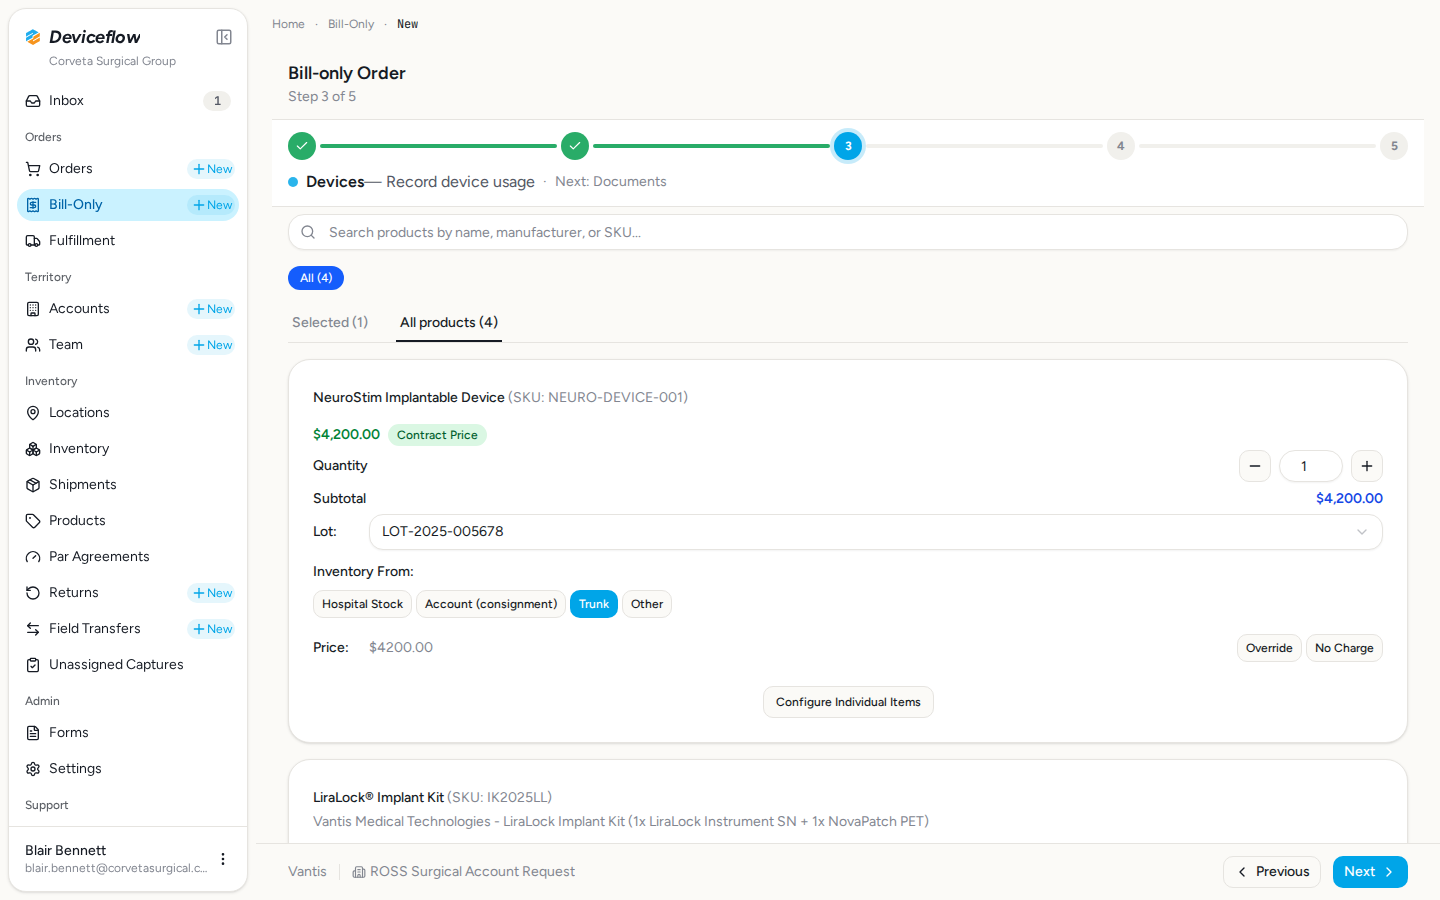Go to Orders cart icon

tap(33, 169)
